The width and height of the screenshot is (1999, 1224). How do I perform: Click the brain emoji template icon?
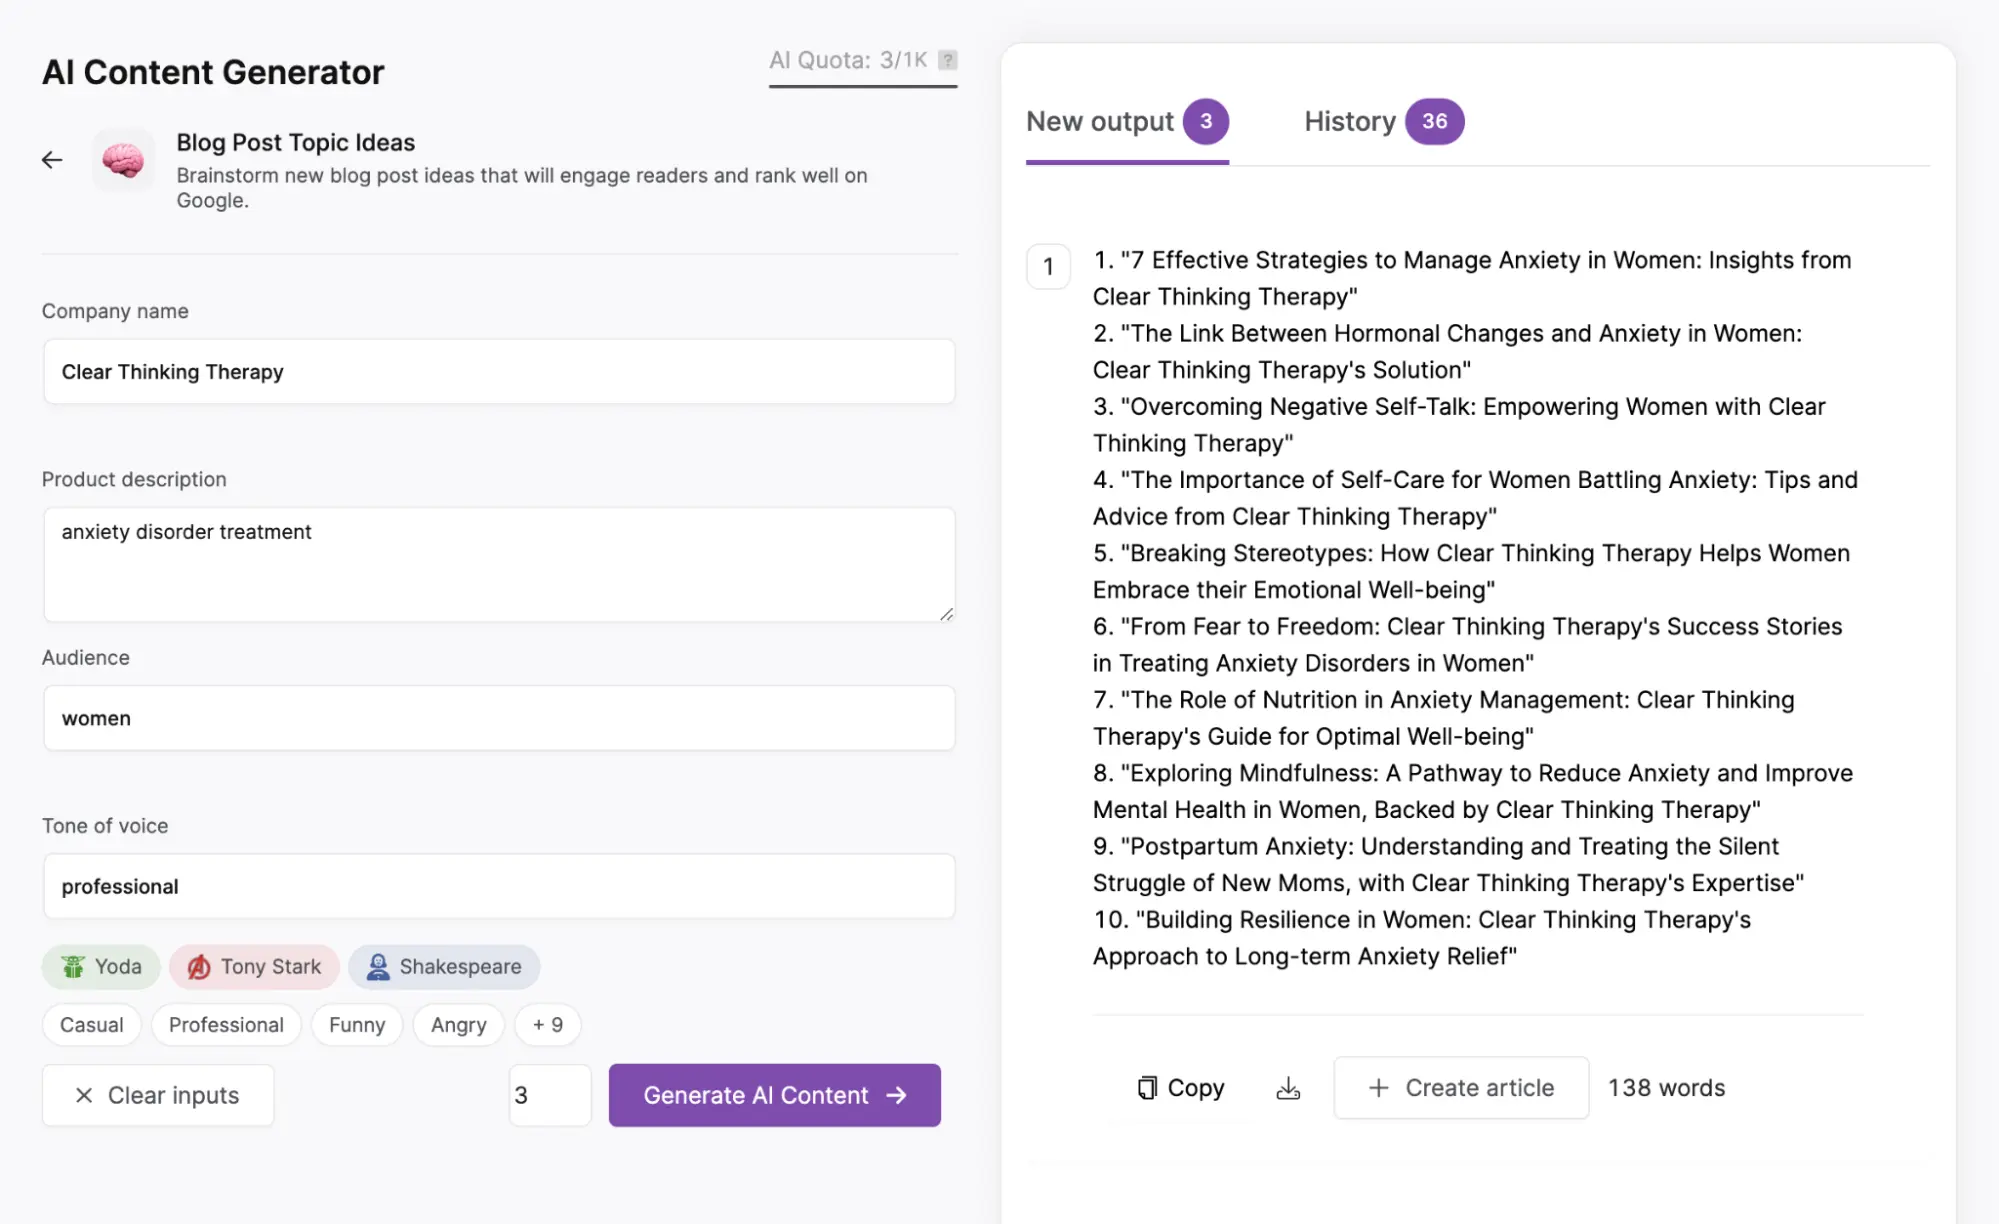123,160
